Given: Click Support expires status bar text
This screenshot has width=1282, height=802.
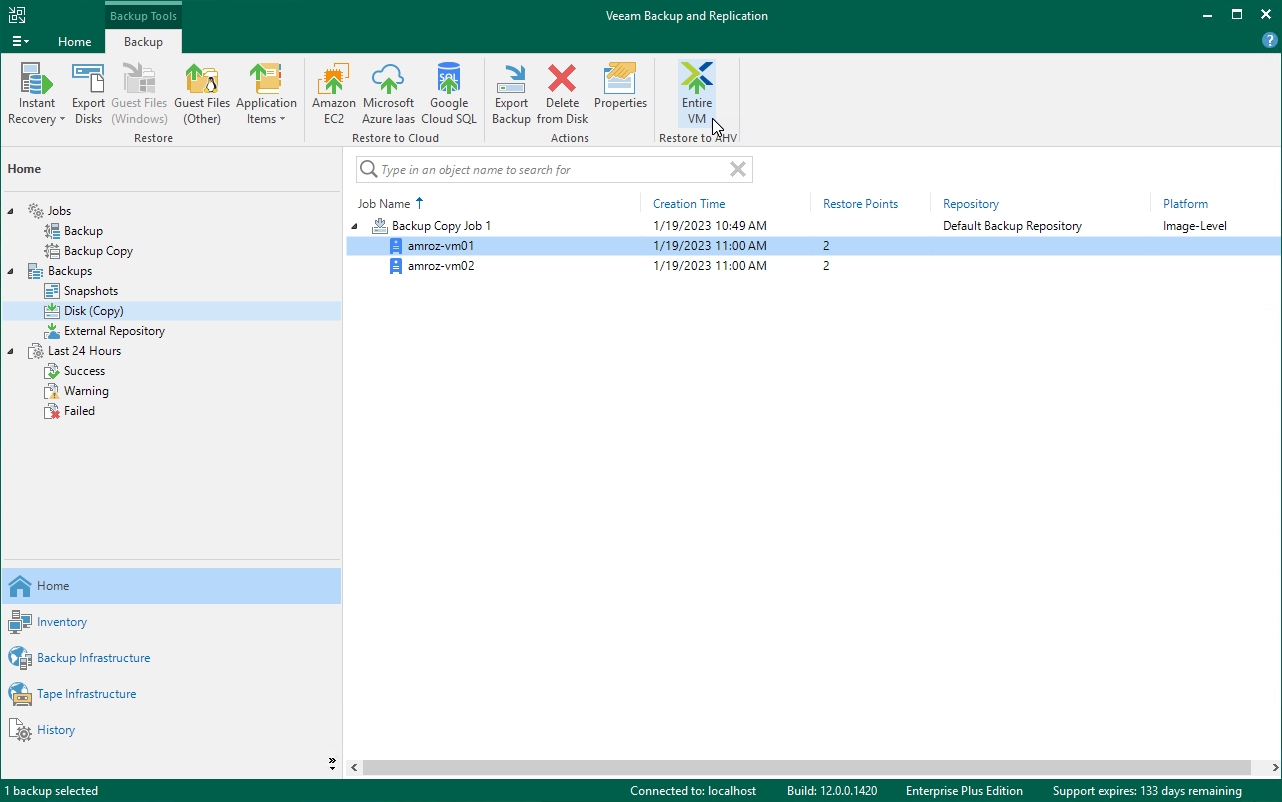Looking at the screenshot, I should (1147, 791).
